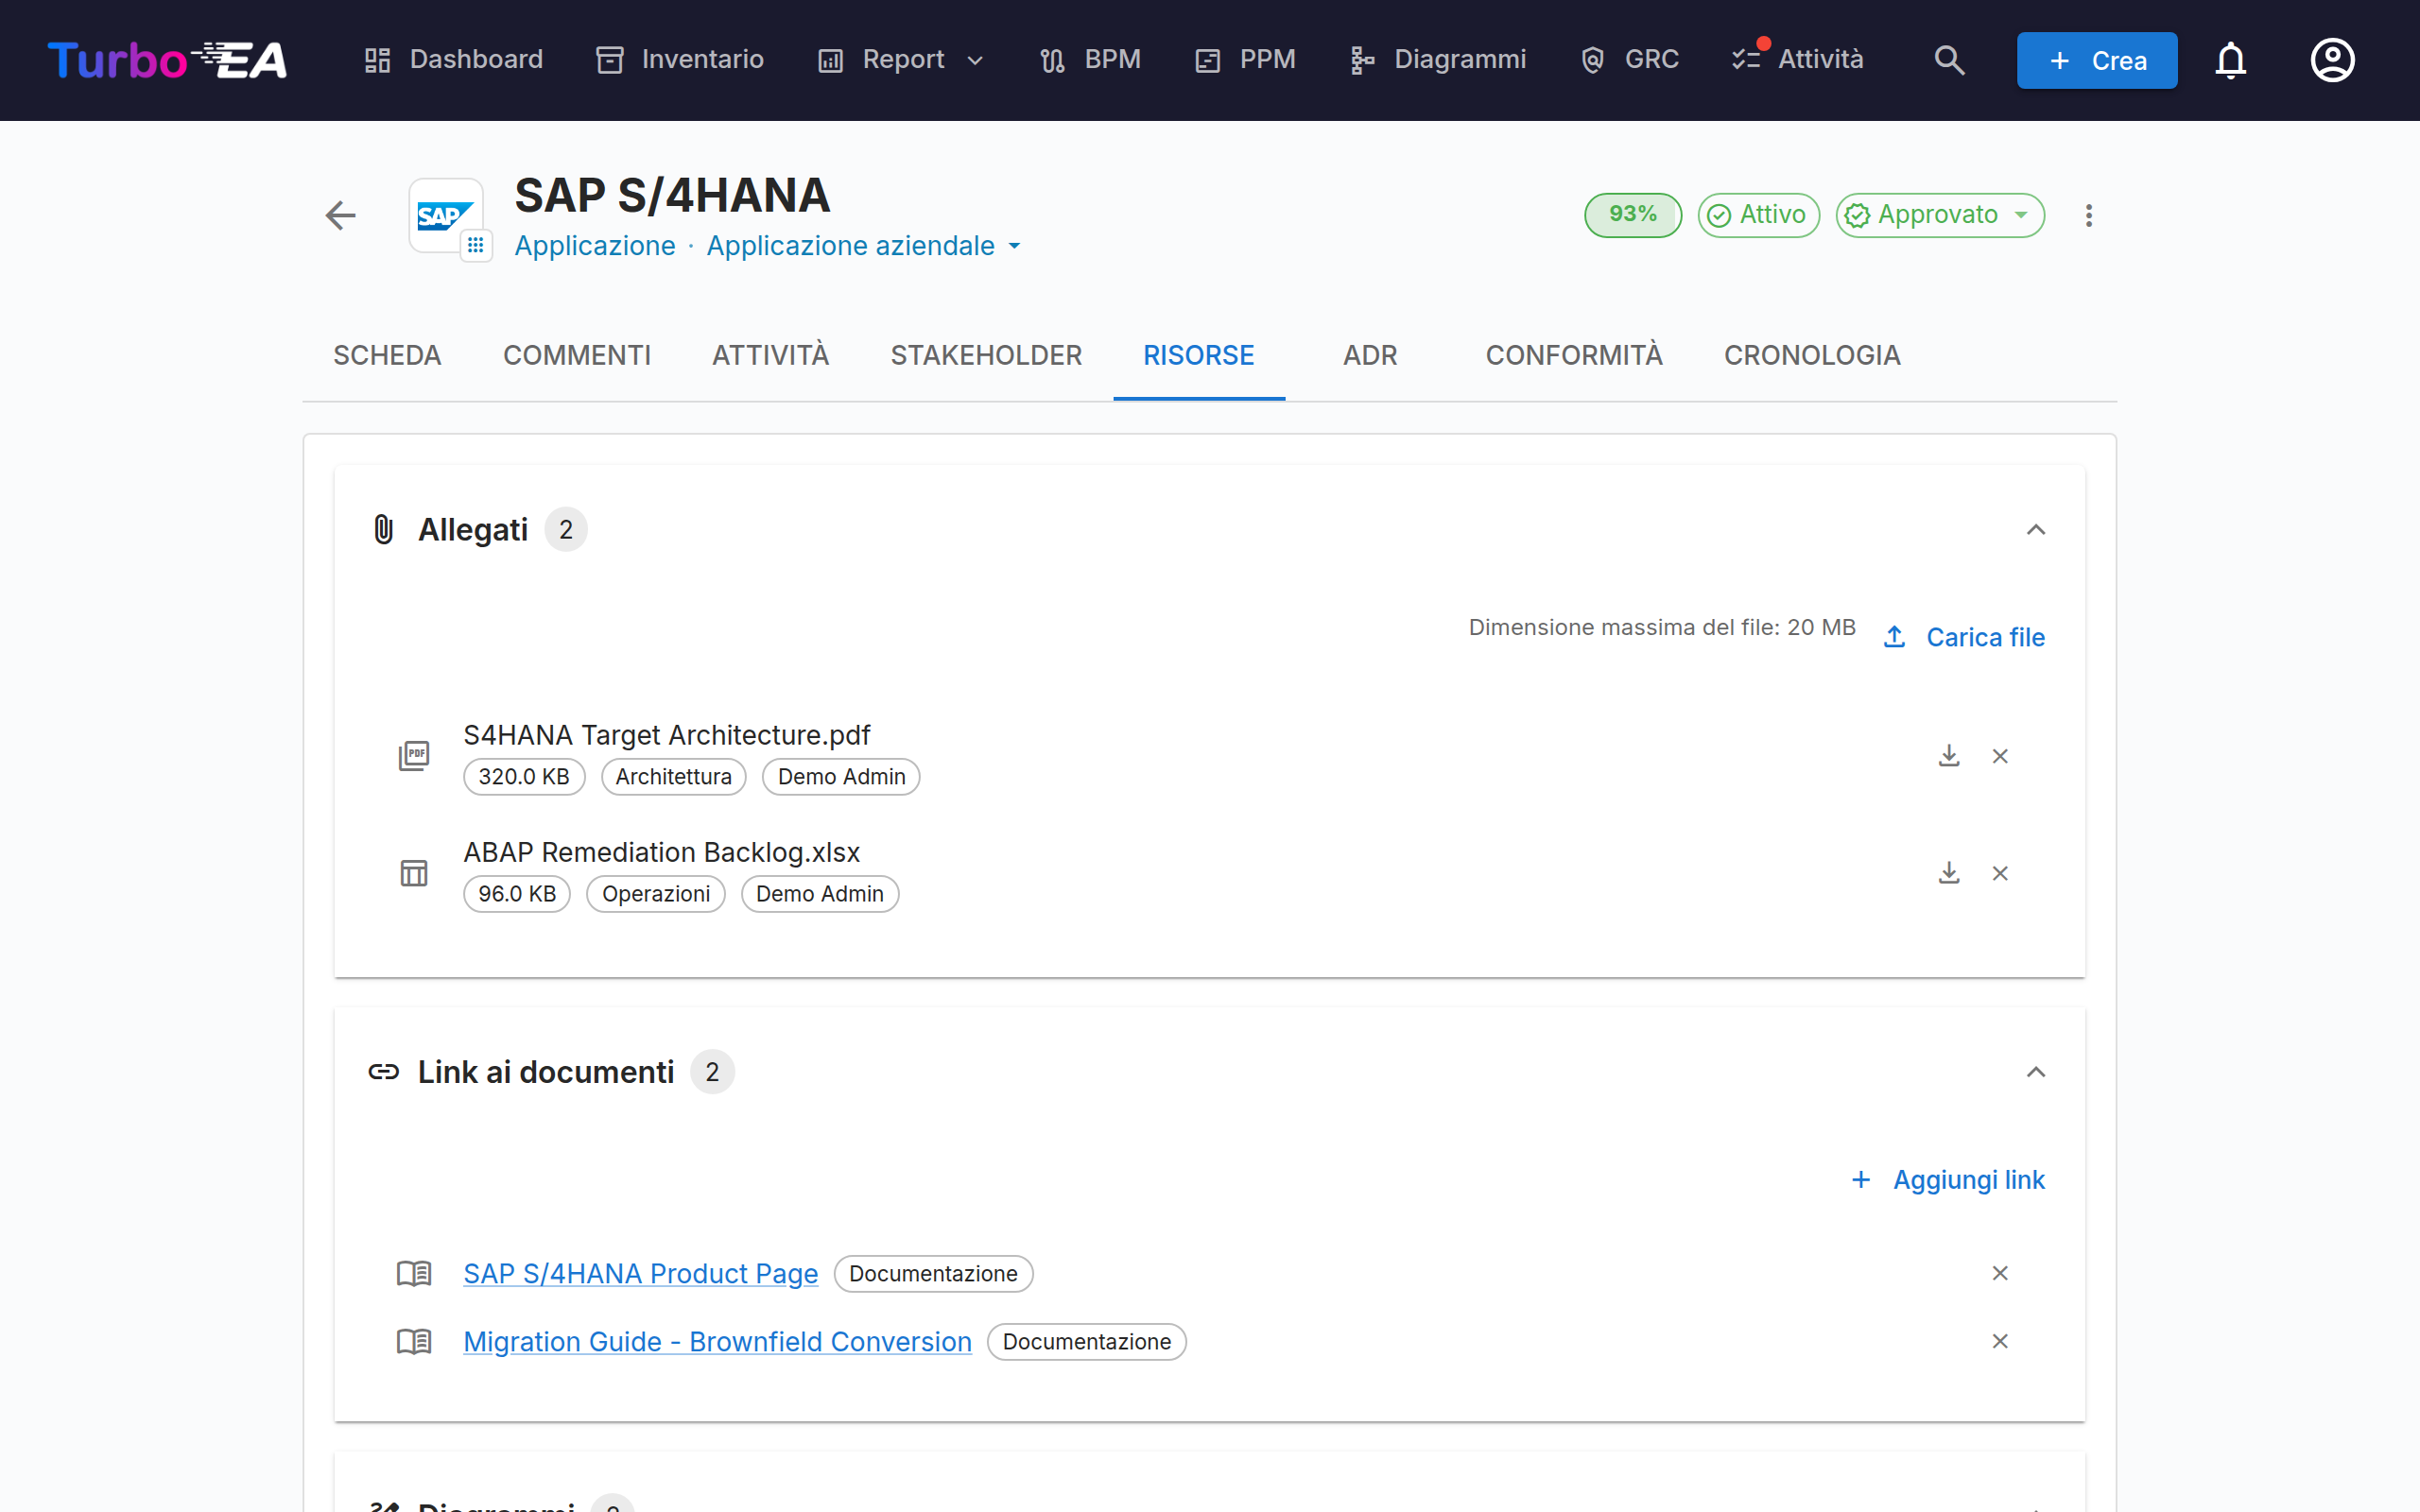This screenshot has height=1512, width=2420.
Task: Open Inventario in the top navigation
Action: tap(679, 60)
